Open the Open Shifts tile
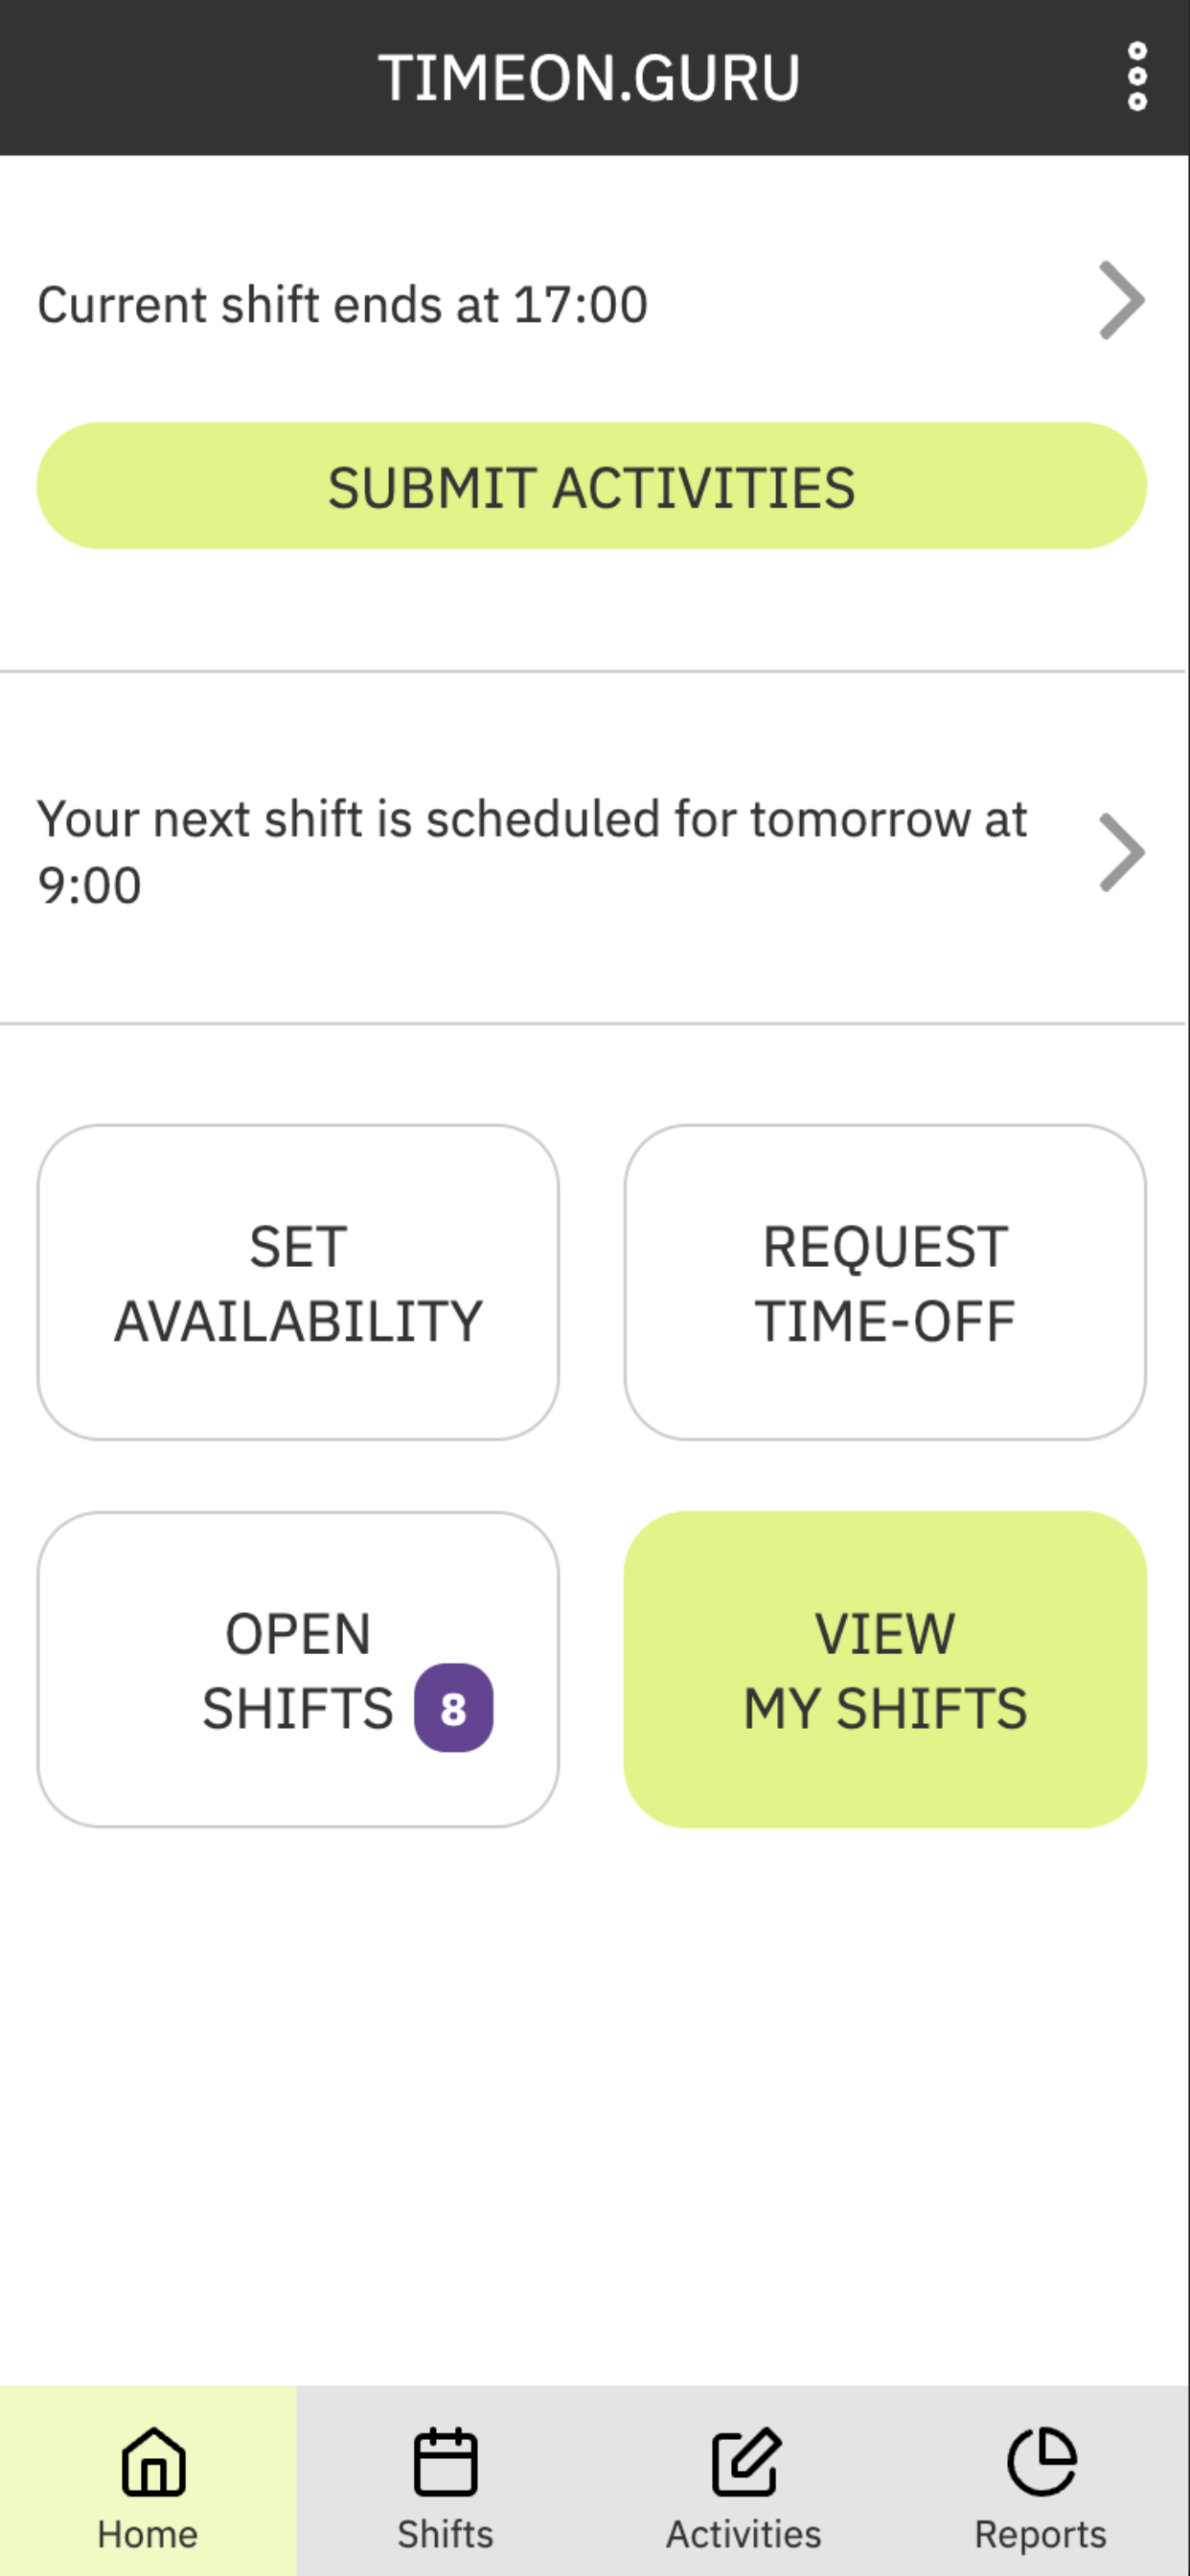1190x2576 pixels. point(298,1669)
